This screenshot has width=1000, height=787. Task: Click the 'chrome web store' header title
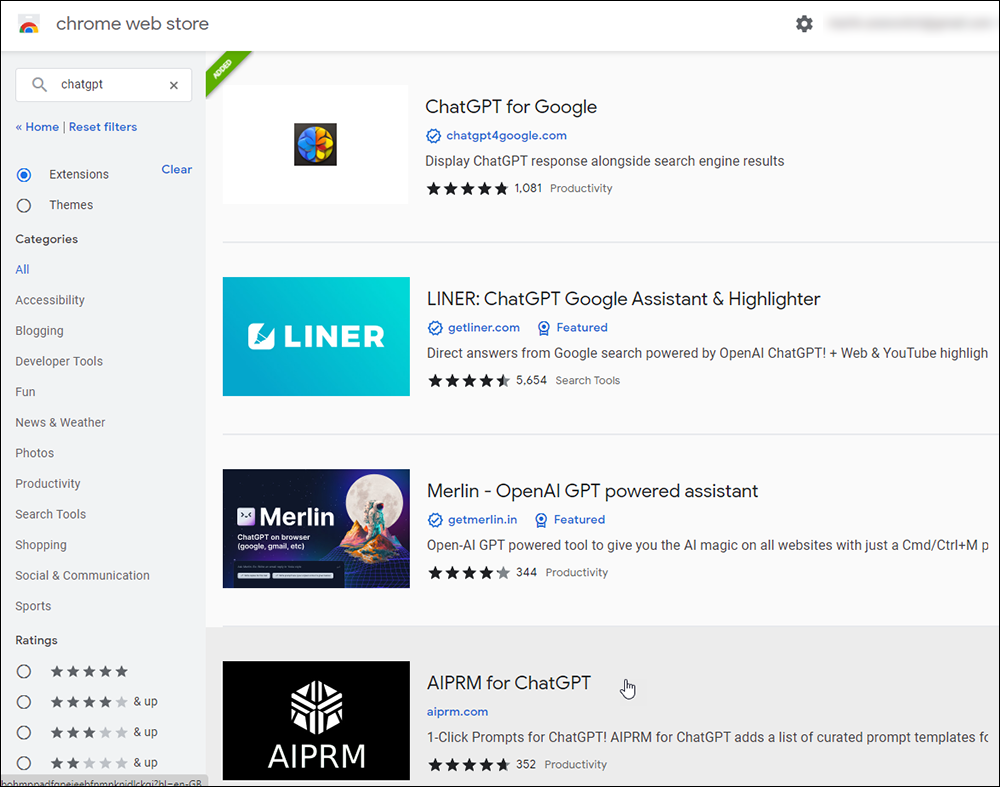coord(132,24)
